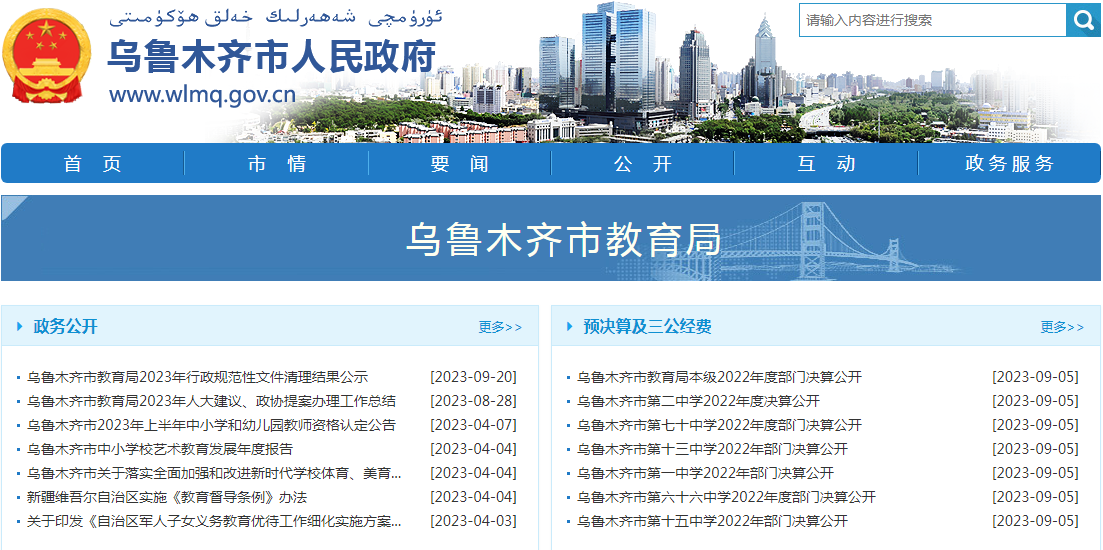Click the 乌鲁木齐市人民政府 site title

pyautogui.click(x=272, y=56)
